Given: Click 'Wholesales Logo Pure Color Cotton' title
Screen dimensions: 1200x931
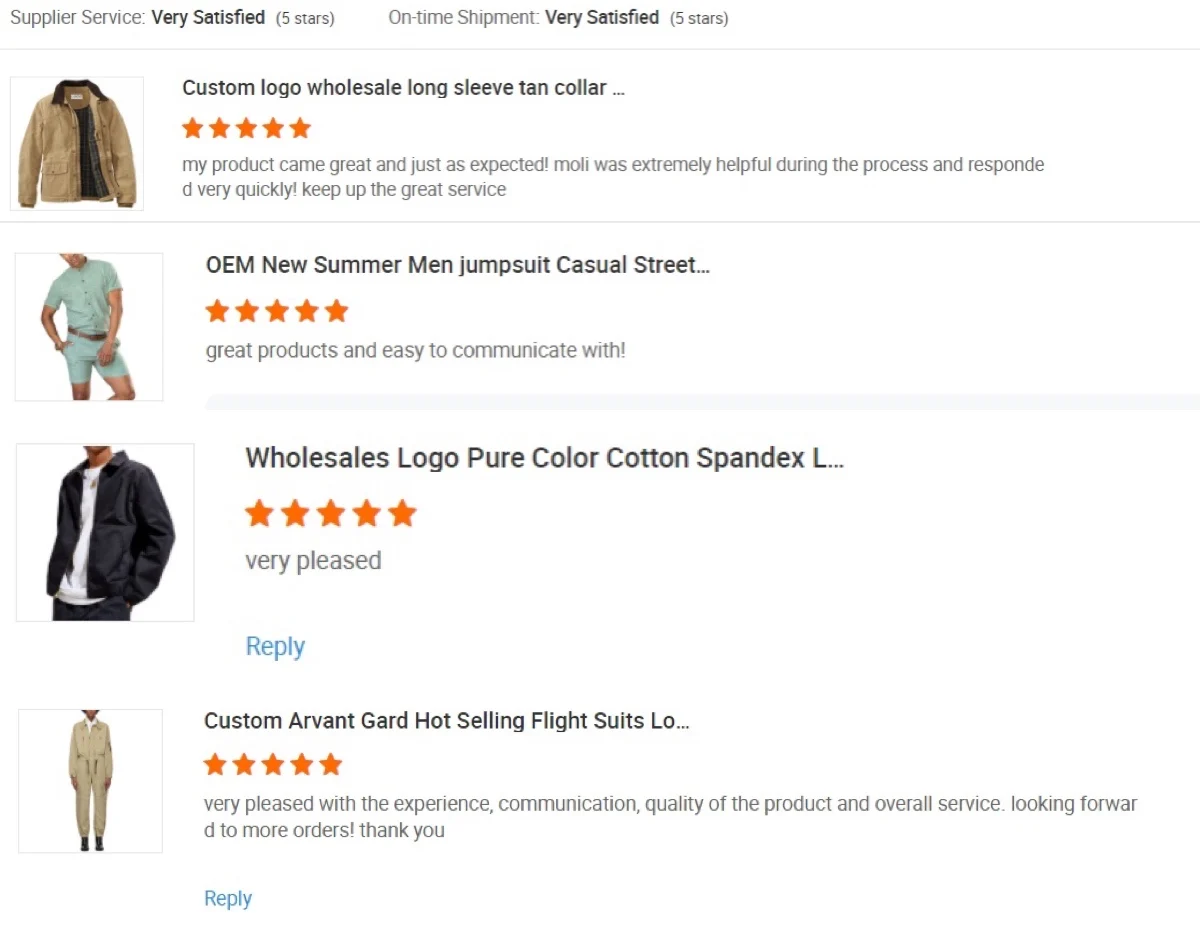Looking at the screenshot, I should pyautogui.click(x=544, y=458).
